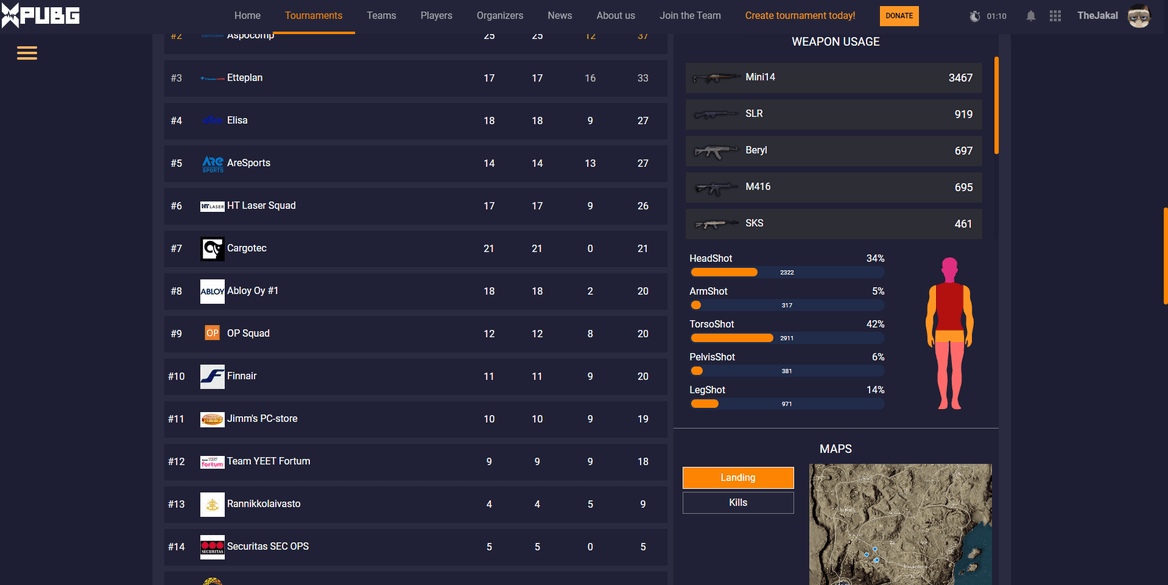Open the Teams page
This screenshot has width=1168, height=585.
(x=381, y=16)
